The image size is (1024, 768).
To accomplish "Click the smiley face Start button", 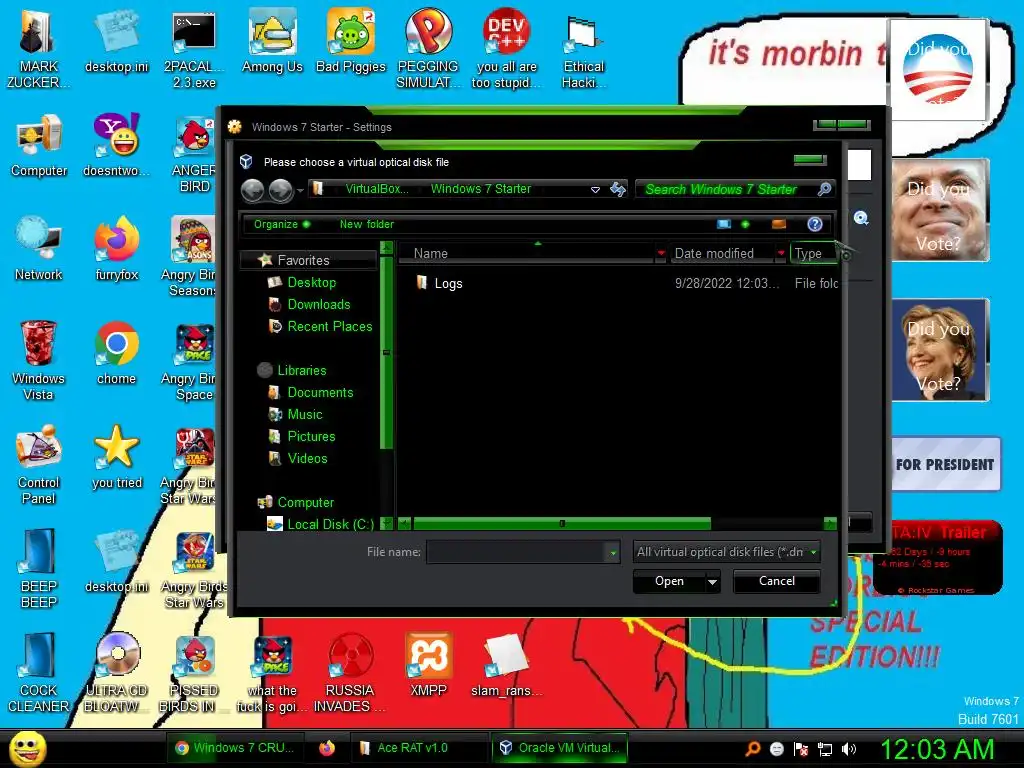I will coord(27,748).
